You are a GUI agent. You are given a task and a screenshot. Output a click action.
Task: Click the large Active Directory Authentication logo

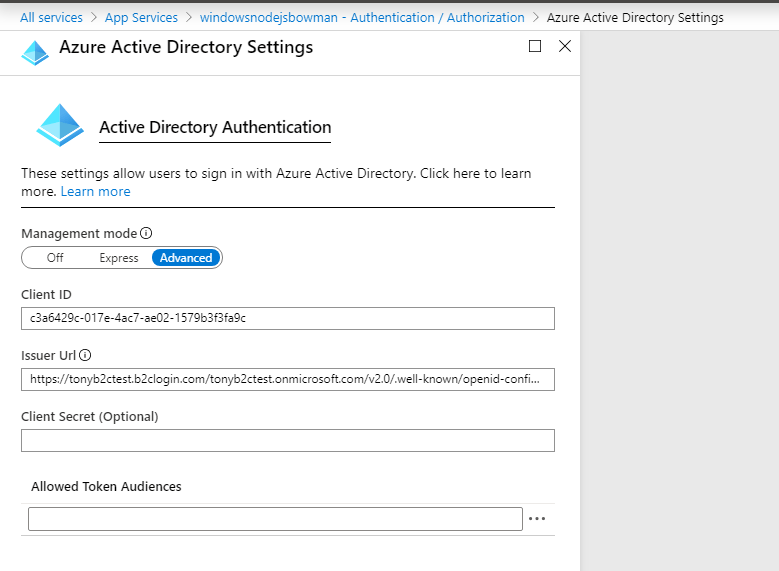point(60,125)
